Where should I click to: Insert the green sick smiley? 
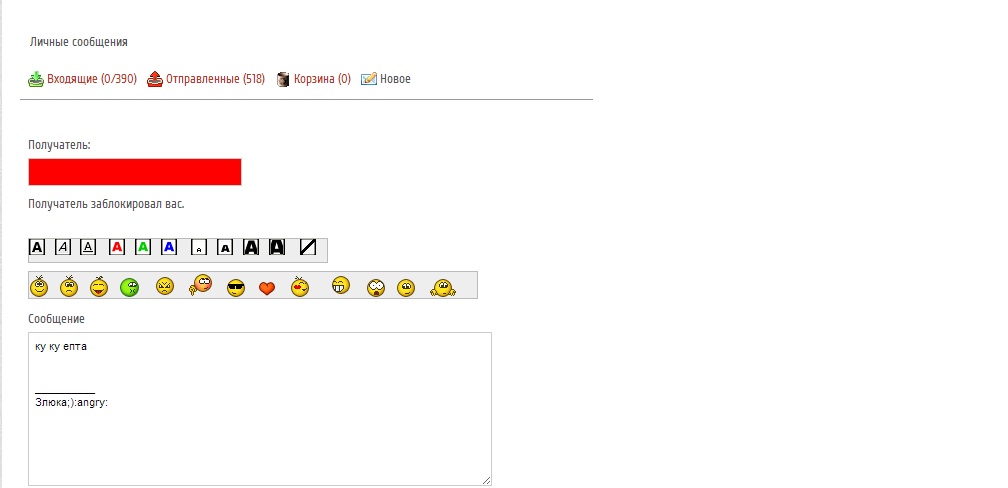click(x=130, y=287)
